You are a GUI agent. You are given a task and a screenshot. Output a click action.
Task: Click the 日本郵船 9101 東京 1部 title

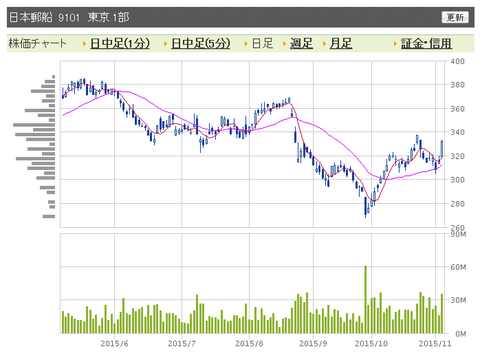[69, 17]
